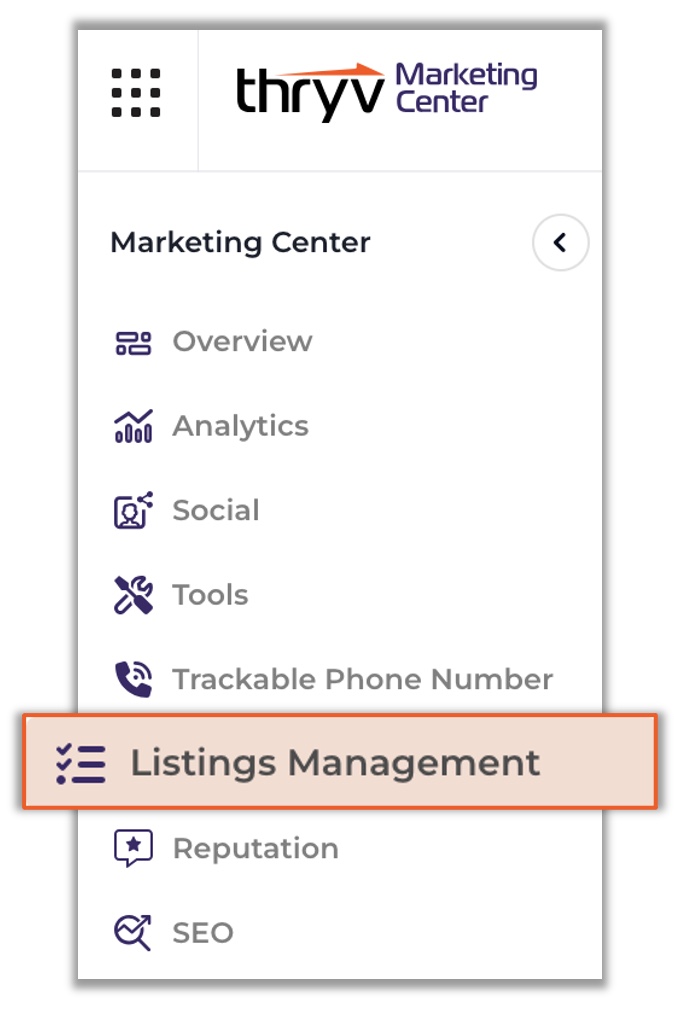This screenshot has width=674, height=1010.
Task: Click the Overview dashboard icon
Action: [133, 343]
